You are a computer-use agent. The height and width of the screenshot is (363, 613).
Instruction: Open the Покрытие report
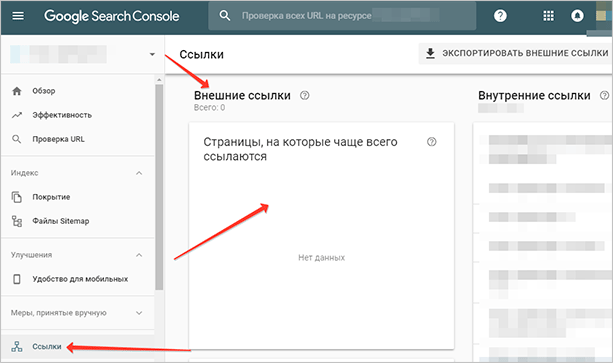tap(51, 197)
